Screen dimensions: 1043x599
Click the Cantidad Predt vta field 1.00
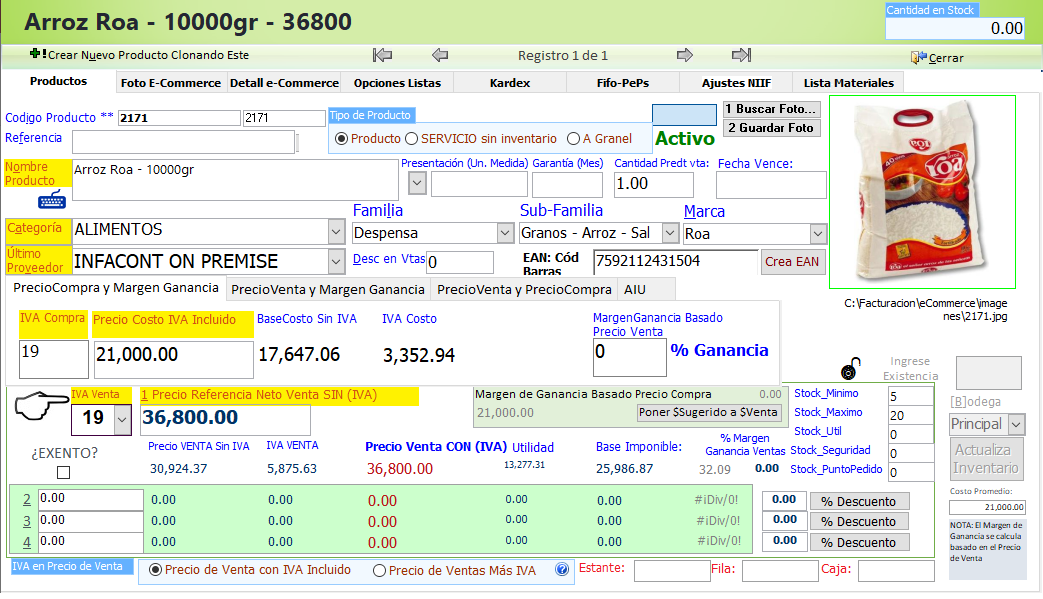(653, 184)
